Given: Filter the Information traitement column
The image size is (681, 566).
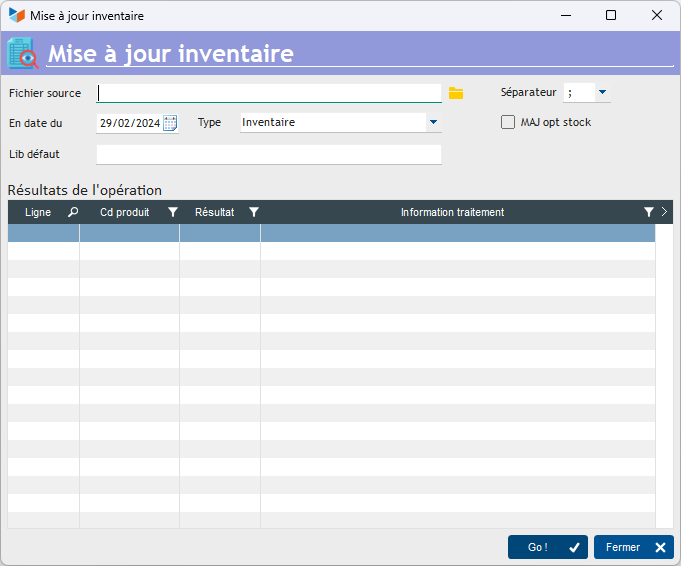Looking at the screenshot, I should click(649, 212).
